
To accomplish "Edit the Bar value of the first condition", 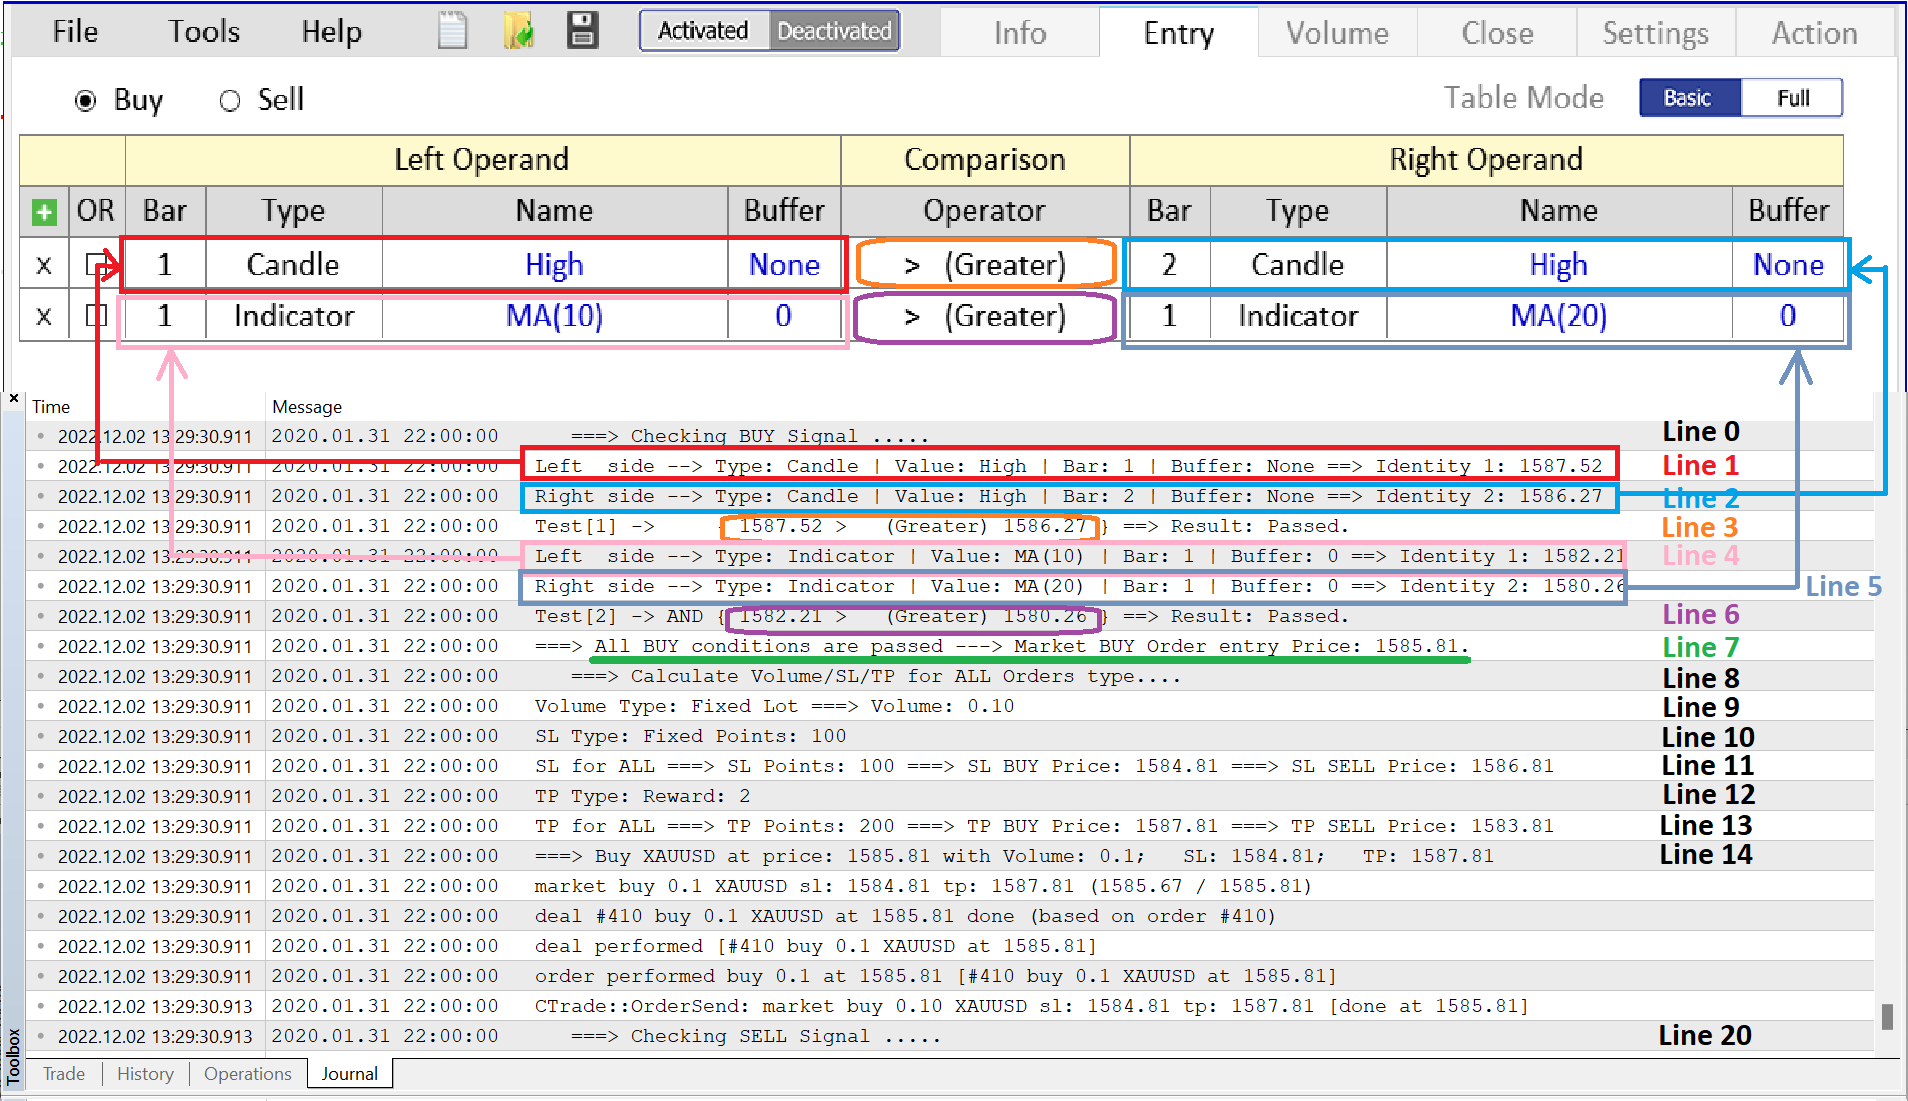I will 165,264.
